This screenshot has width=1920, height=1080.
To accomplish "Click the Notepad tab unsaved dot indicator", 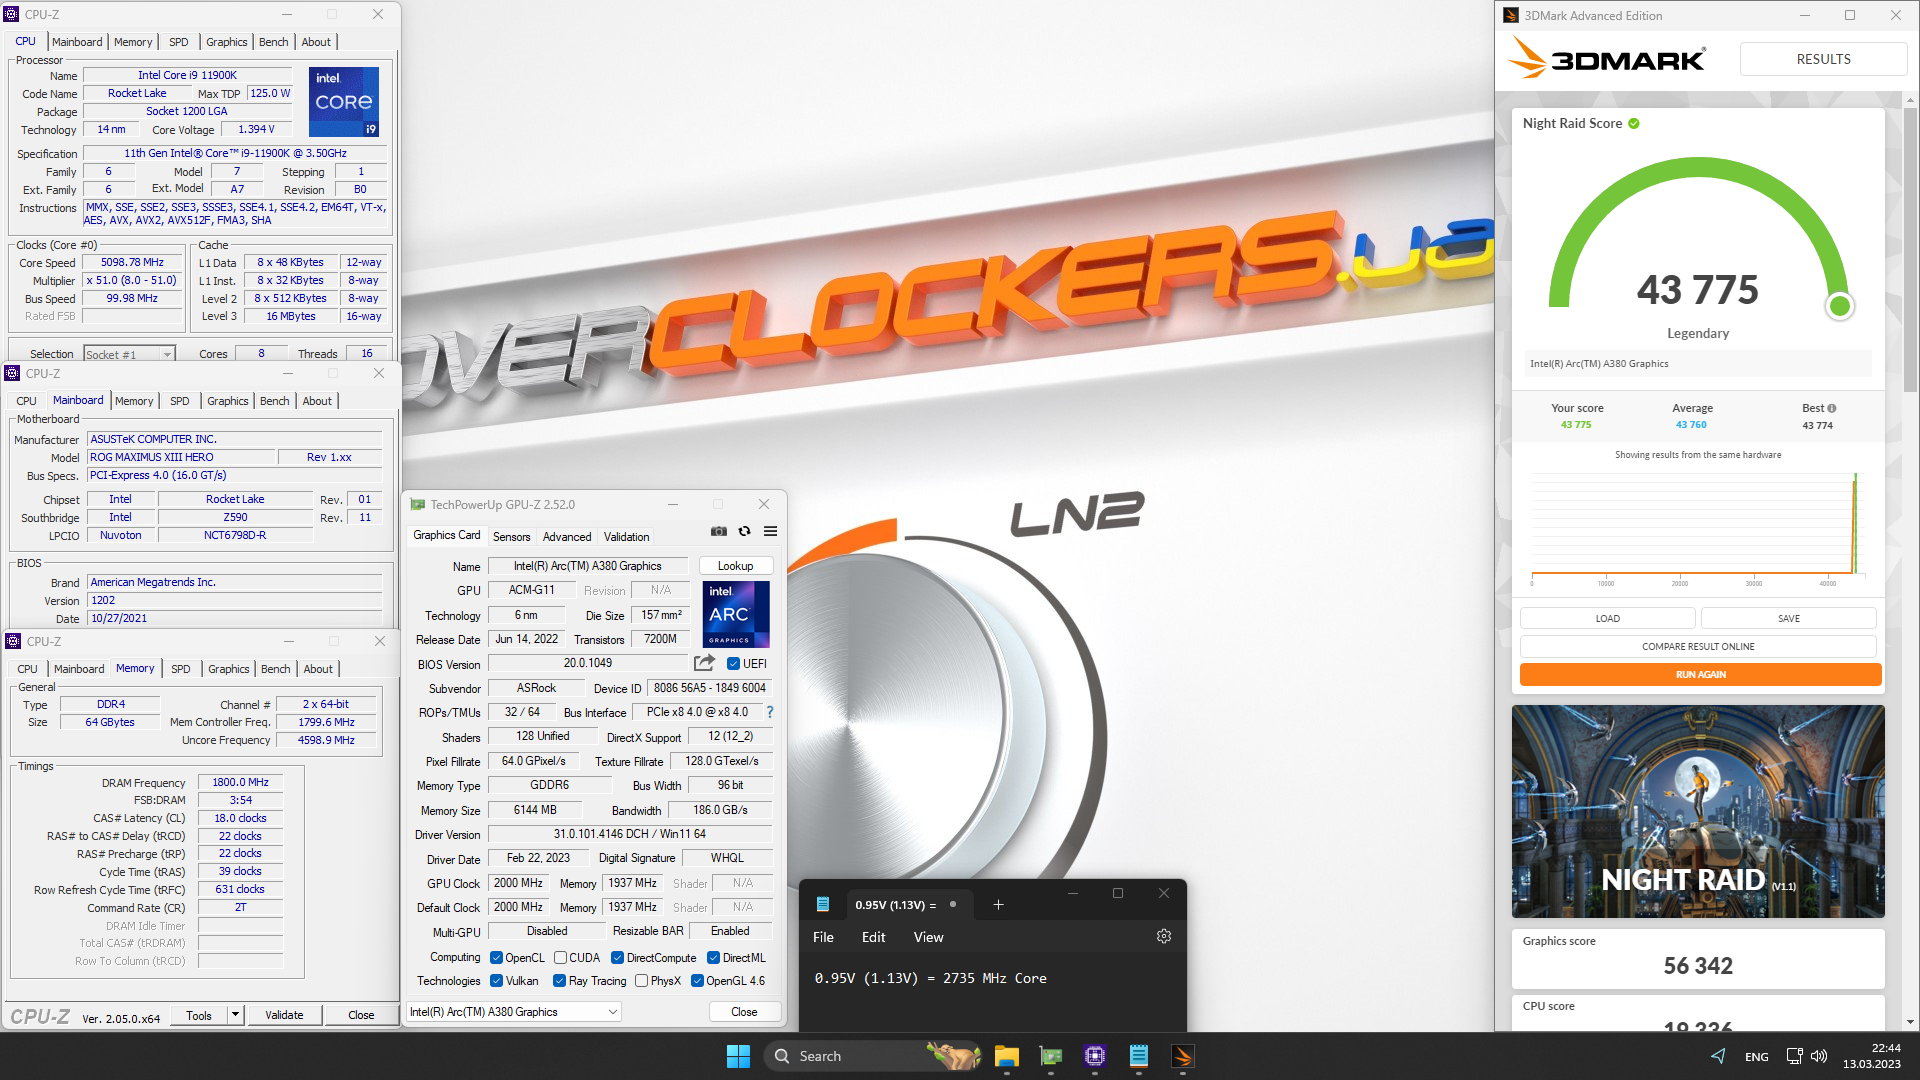I will pyautogui.click(x=953, y=904).
